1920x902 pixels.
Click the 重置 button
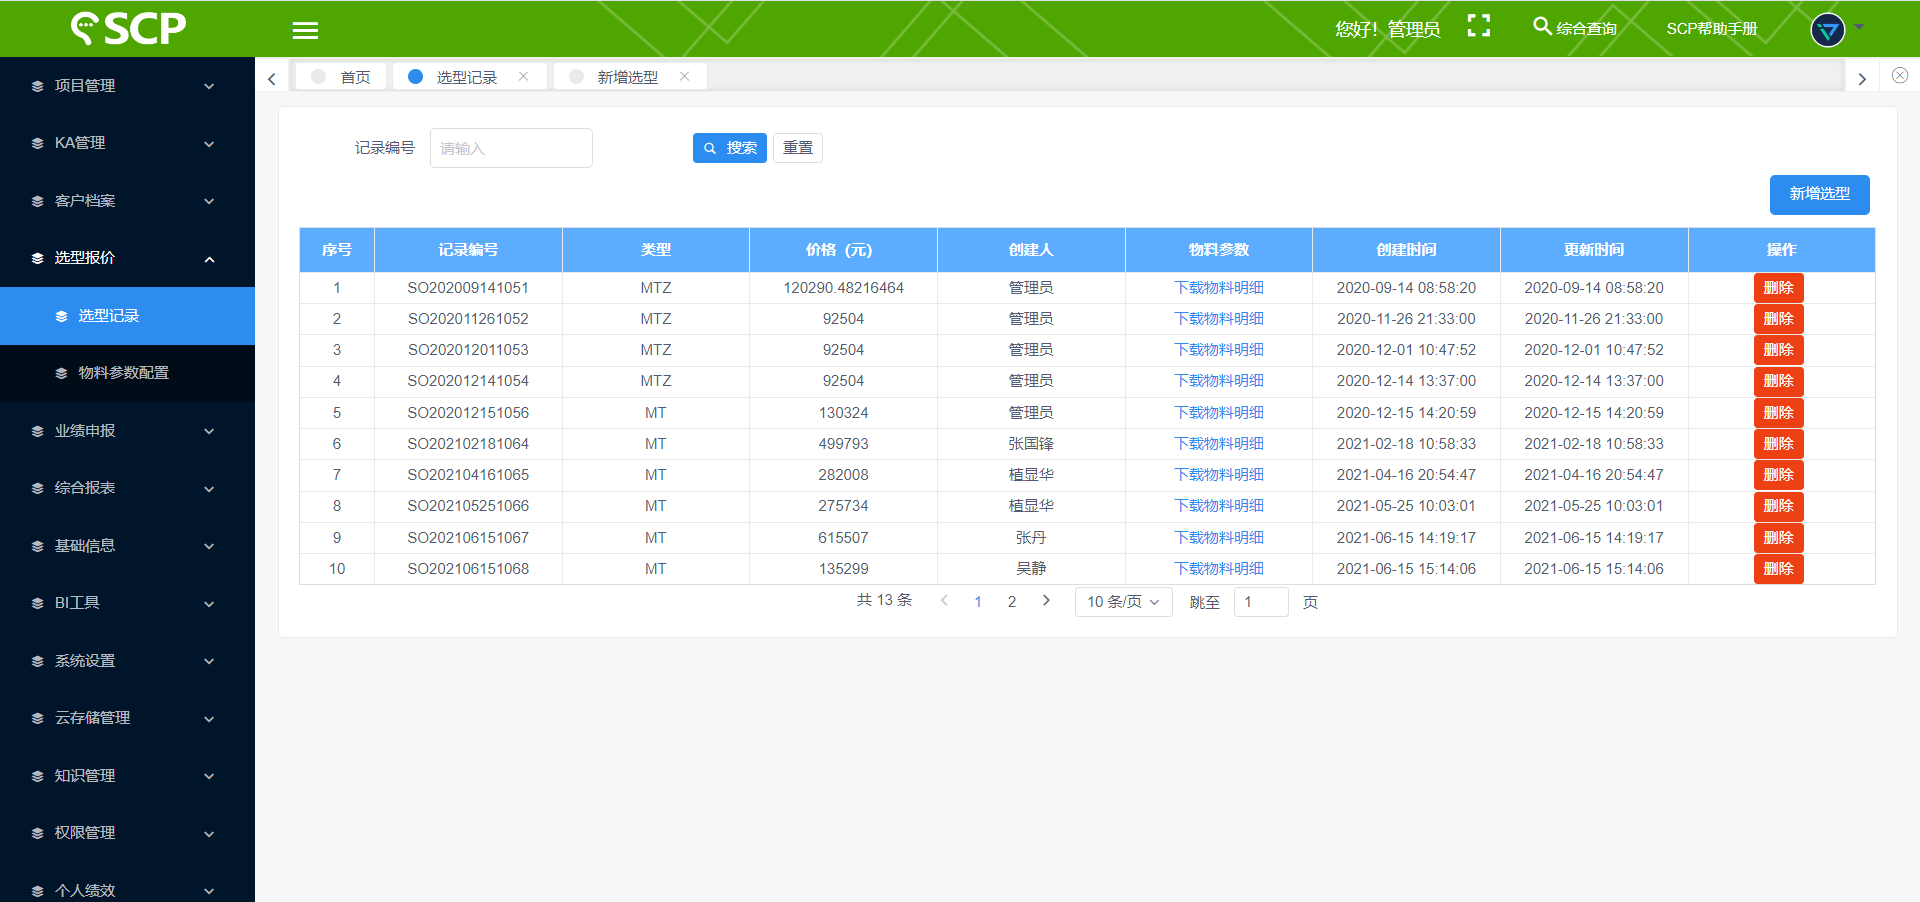(x=798, y=148)
